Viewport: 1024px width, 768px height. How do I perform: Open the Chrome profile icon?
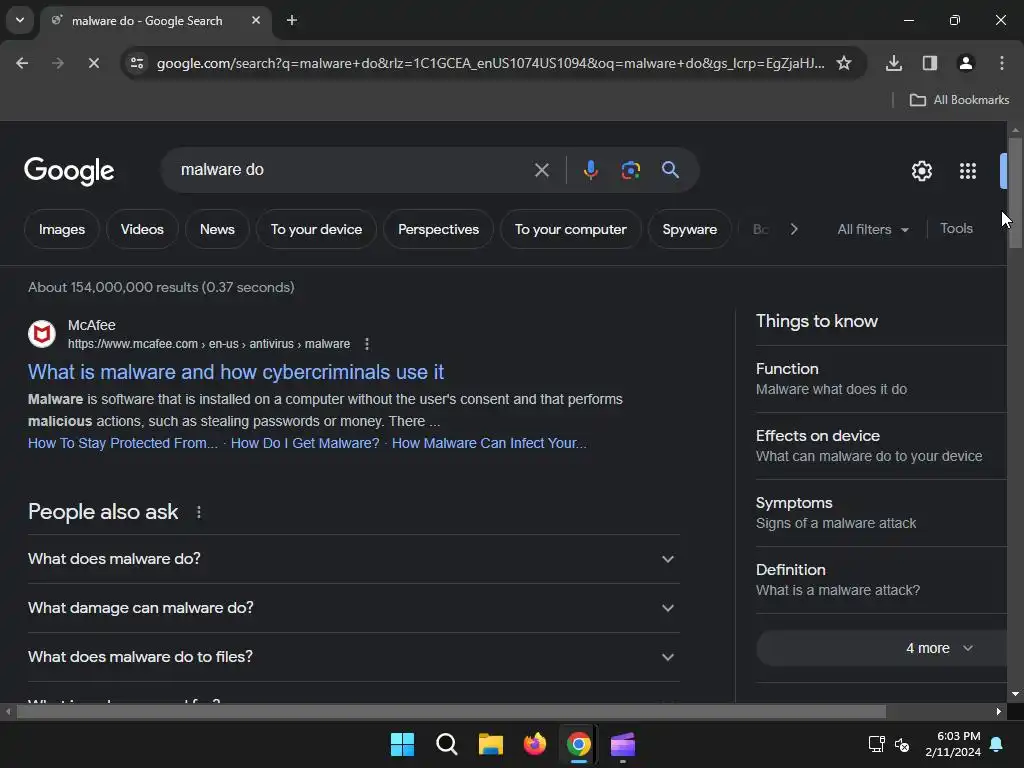point(966,63)
